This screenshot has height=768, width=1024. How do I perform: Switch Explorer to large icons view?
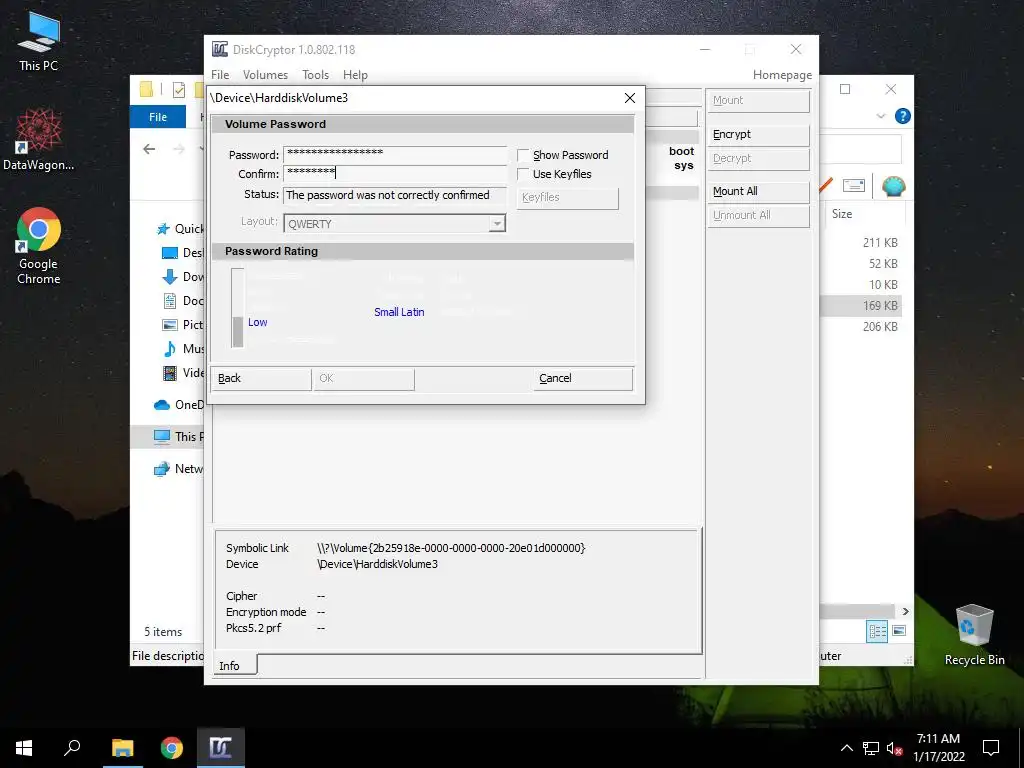click(x=899, y=631)
